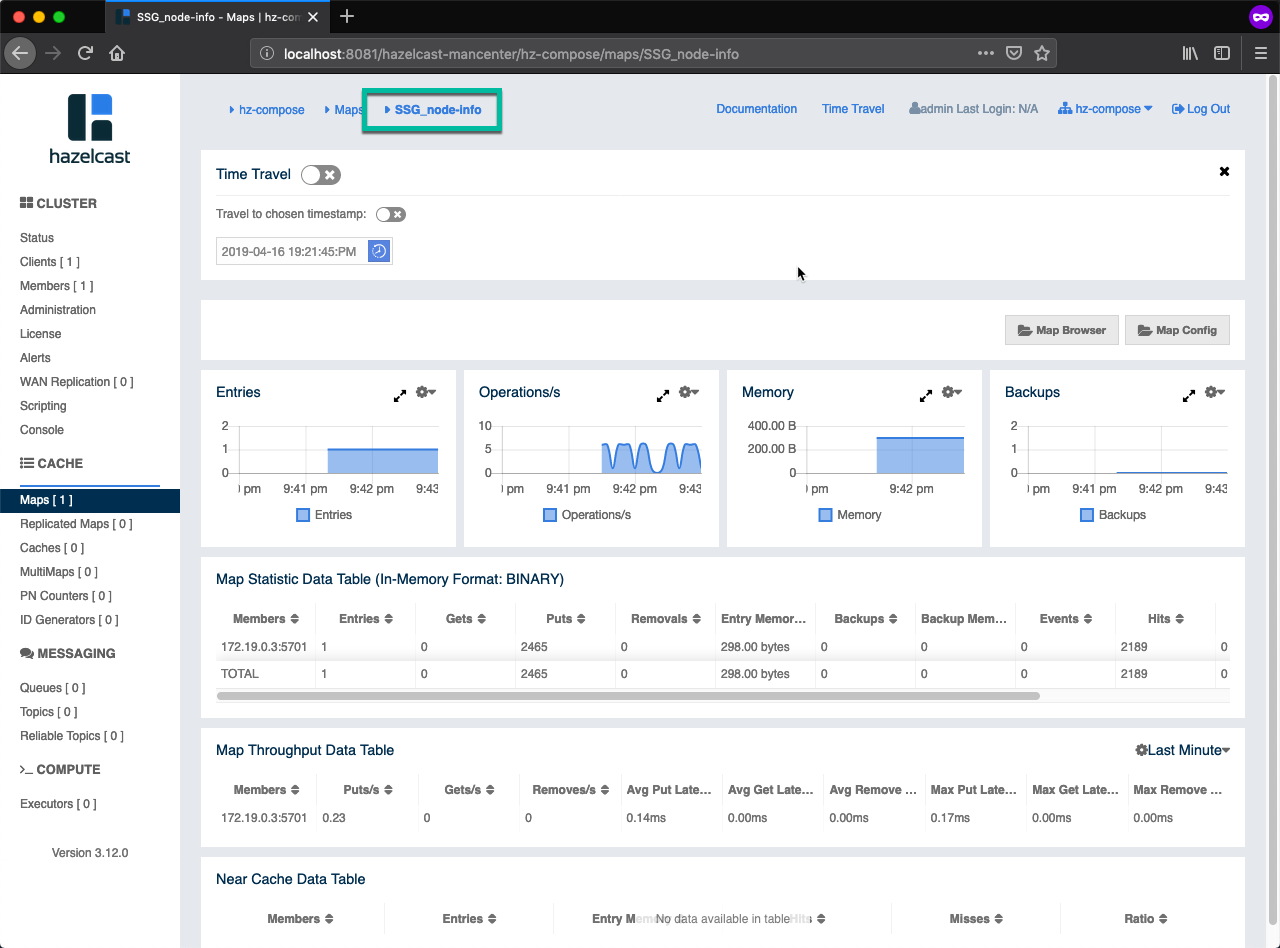Image resolution: width=1280 pixels, height=948 pixels.
Task: Toggle Operations/s series legend swatch
Action: point(550,515)
